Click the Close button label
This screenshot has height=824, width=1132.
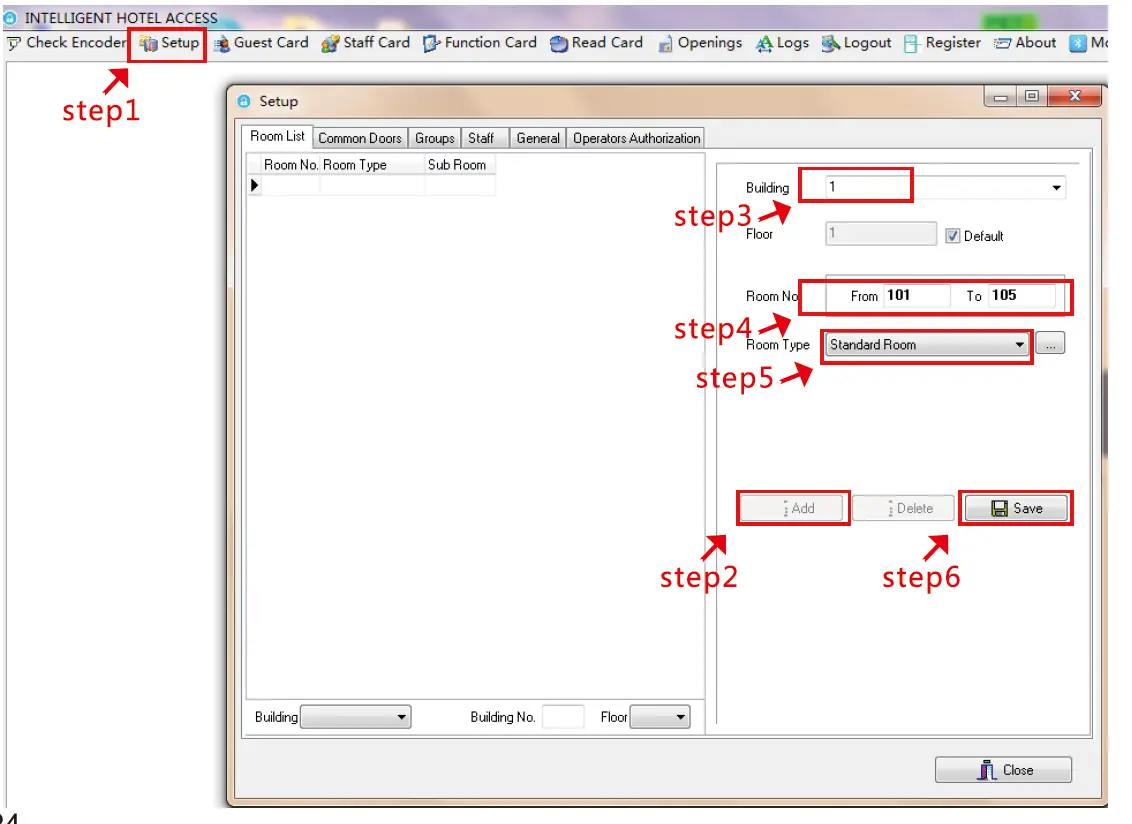1018,770
